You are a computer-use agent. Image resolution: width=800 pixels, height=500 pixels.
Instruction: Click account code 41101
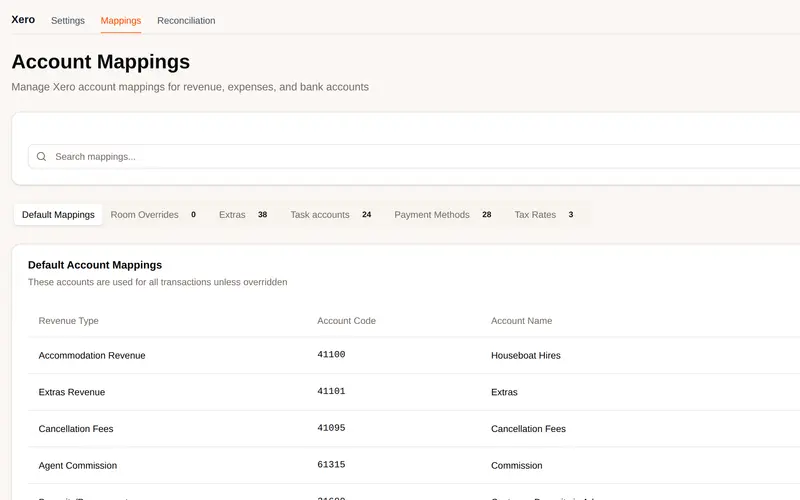pyautogui.click(x=331, y=391)
